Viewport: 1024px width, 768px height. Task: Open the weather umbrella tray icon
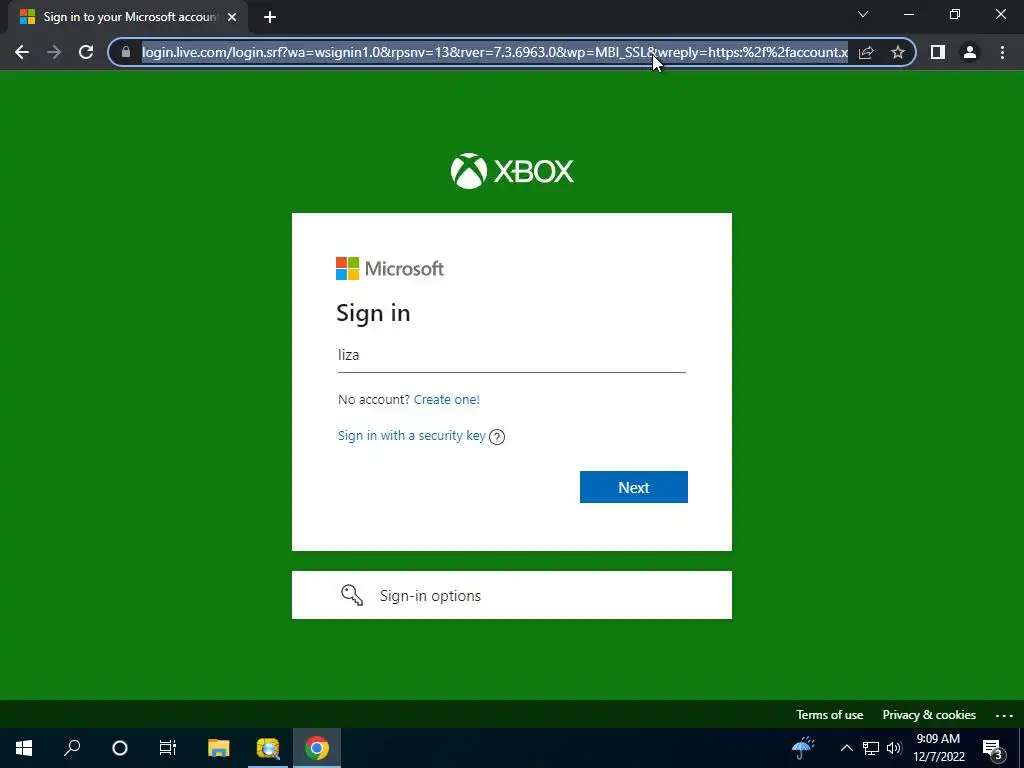803,748
